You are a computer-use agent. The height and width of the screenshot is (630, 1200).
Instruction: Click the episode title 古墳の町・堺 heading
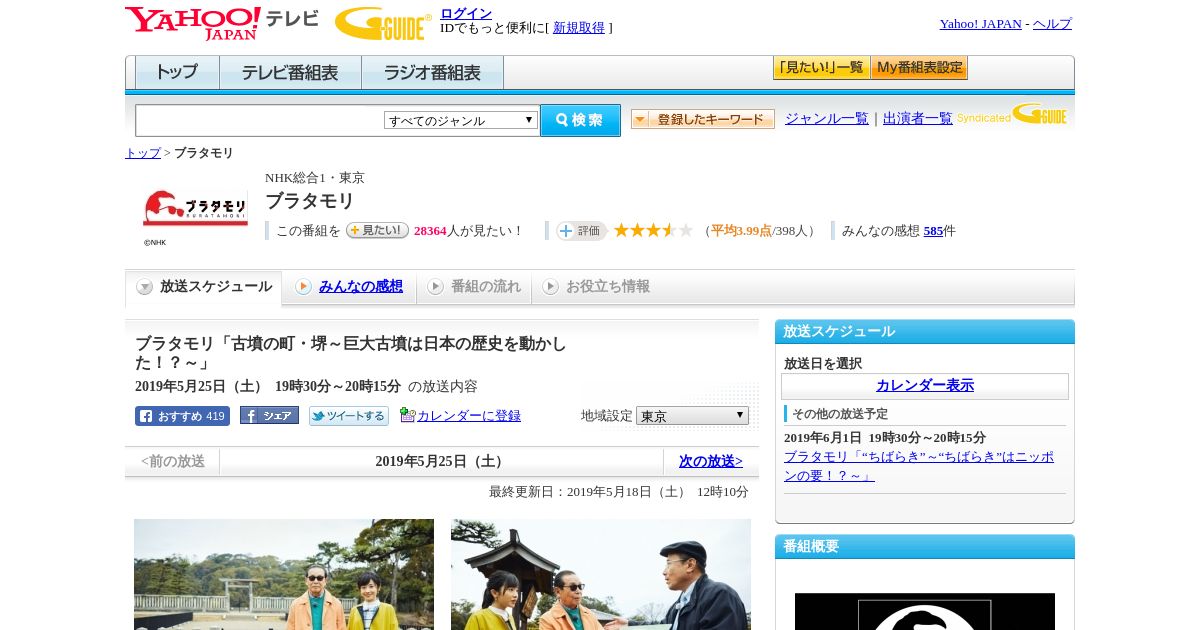tap(351, 353)
